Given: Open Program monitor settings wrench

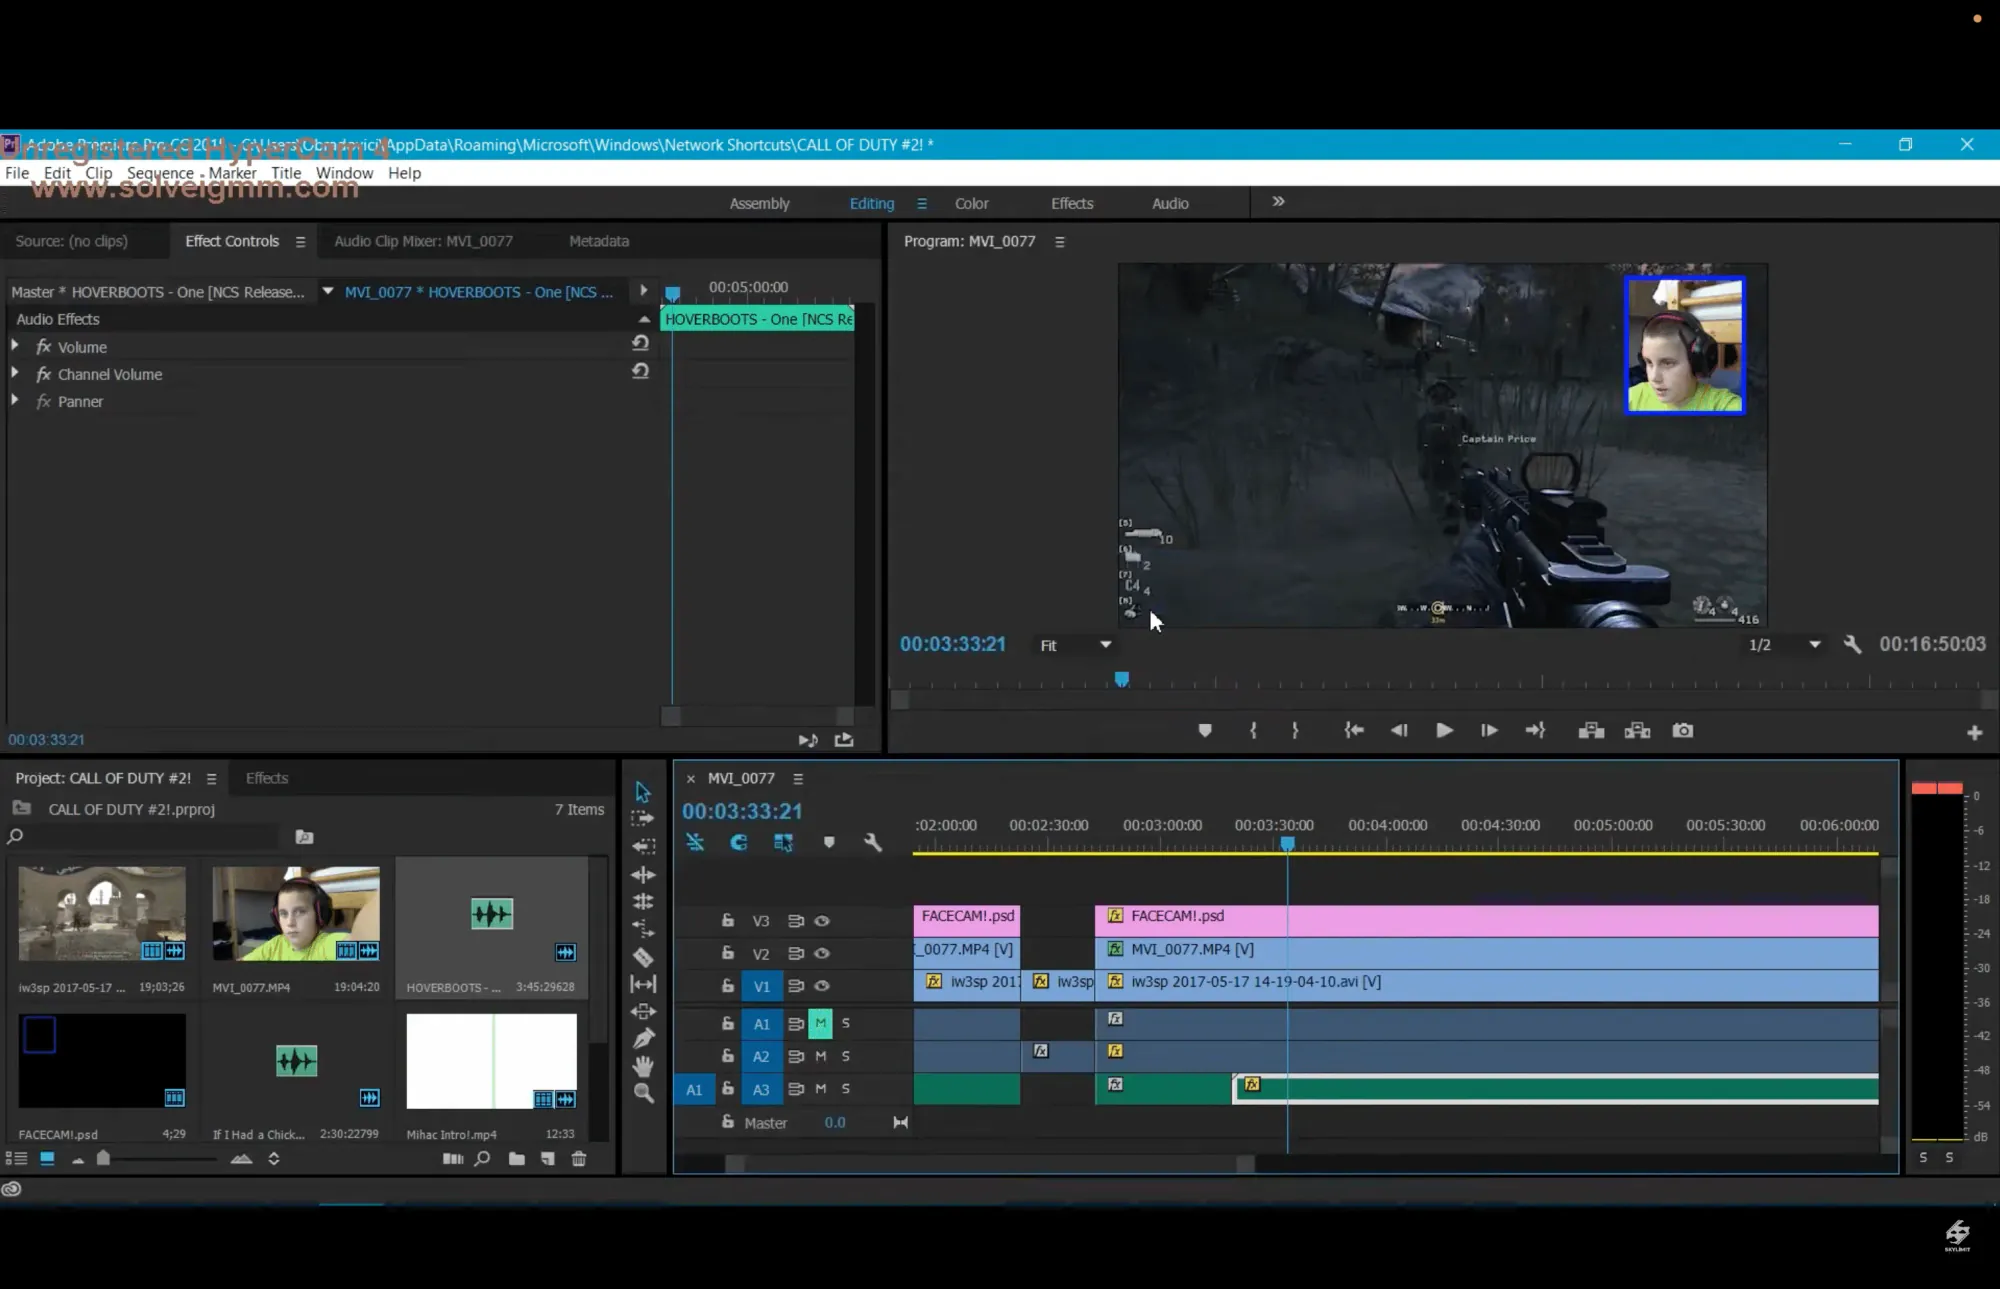Looking at the screenshot, I should 1852,645.
